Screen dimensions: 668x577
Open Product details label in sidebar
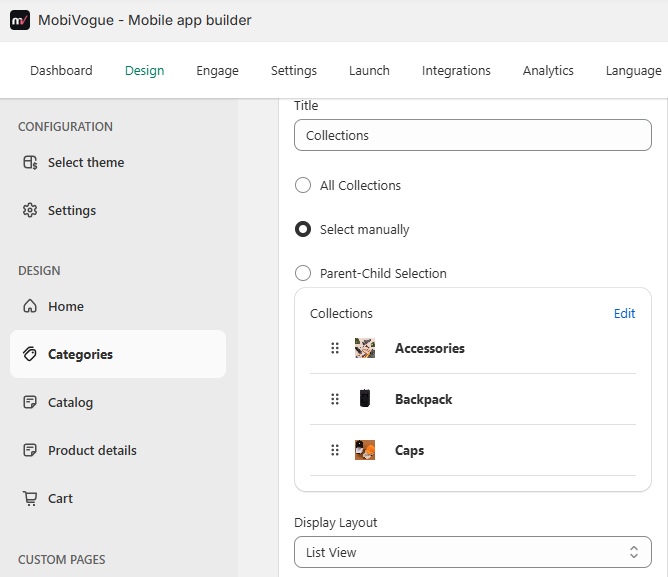[92, 450]
